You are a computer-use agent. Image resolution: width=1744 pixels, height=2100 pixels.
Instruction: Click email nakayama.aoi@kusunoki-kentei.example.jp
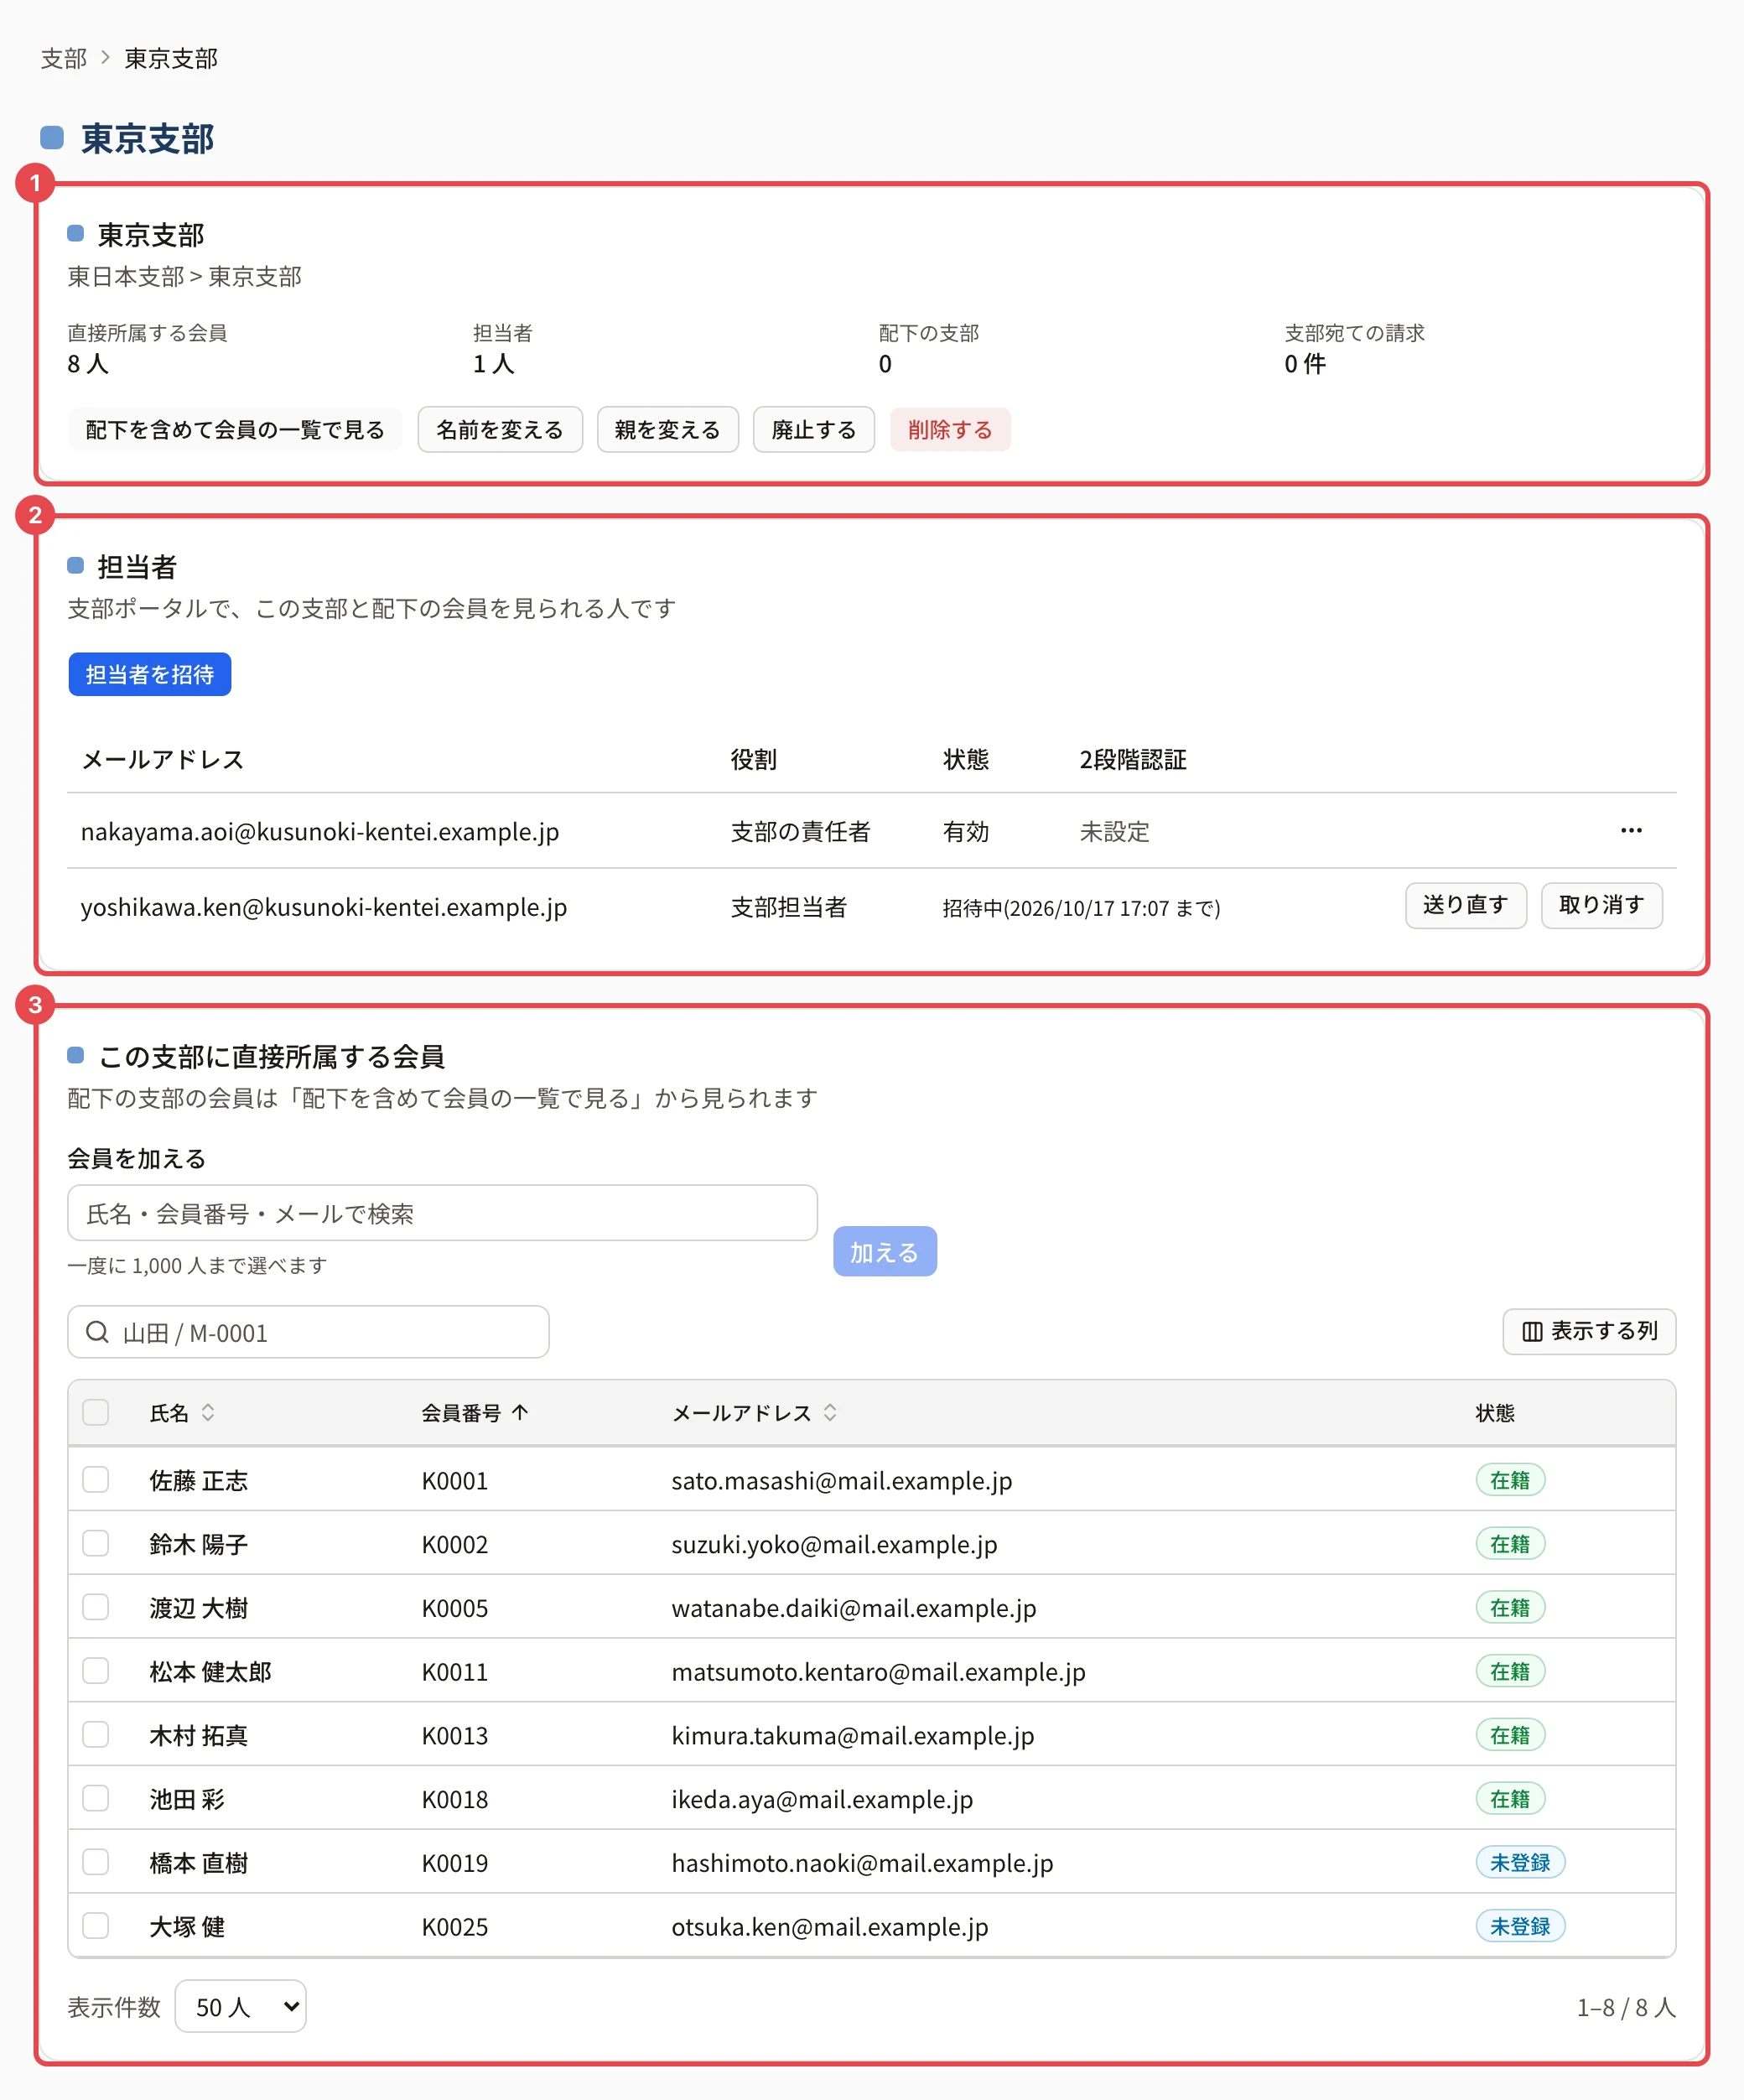pyautogui.click(x=320, y=831)
